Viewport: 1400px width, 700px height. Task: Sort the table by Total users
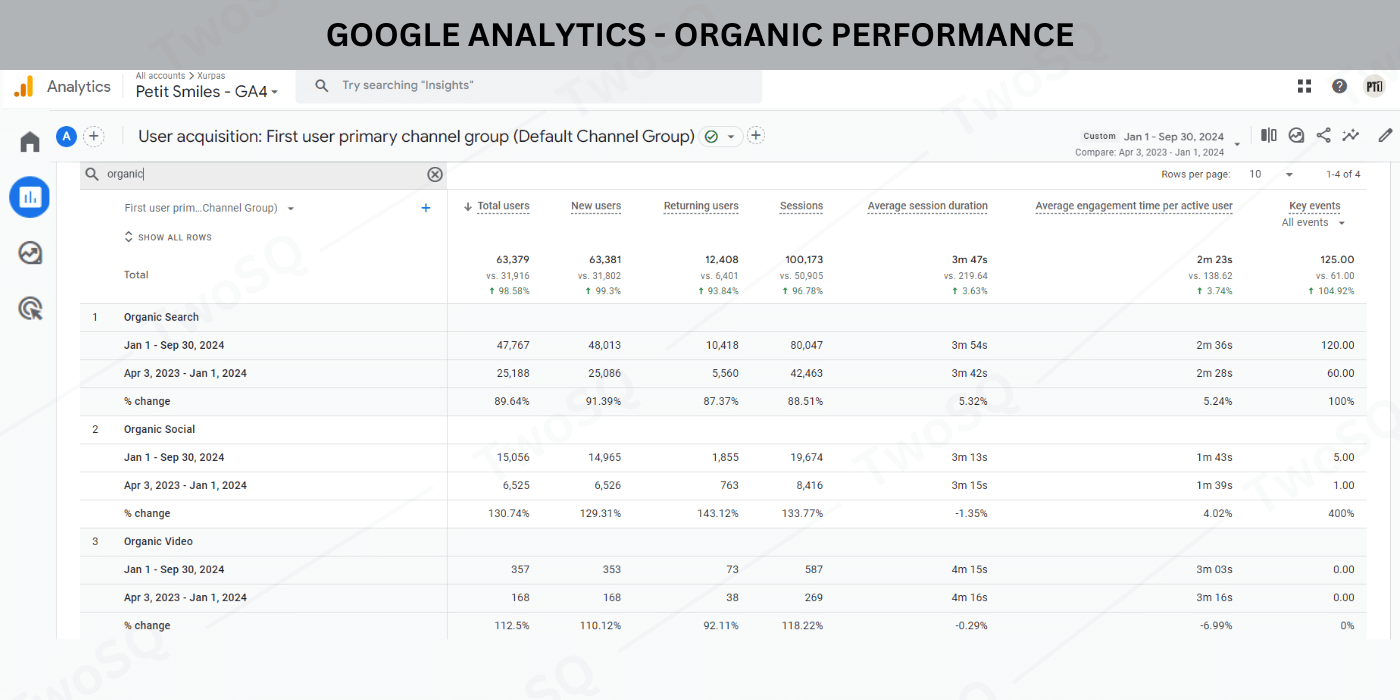click(497, 206)
